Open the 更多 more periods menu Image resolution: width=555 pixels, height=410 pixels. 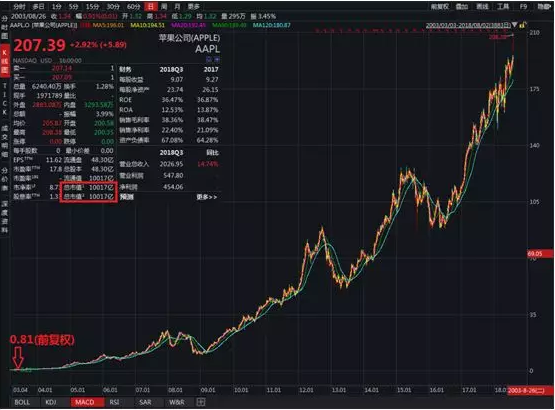pos(194,6)
